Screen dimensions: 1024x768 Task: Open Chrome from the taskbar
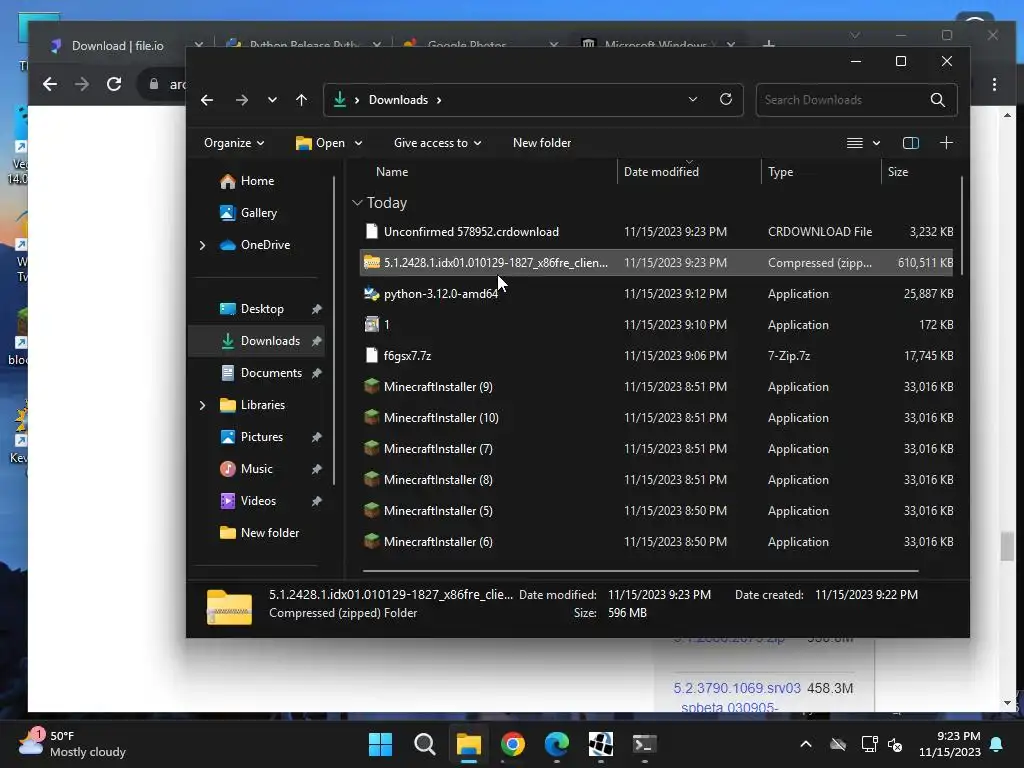point(513,744)
